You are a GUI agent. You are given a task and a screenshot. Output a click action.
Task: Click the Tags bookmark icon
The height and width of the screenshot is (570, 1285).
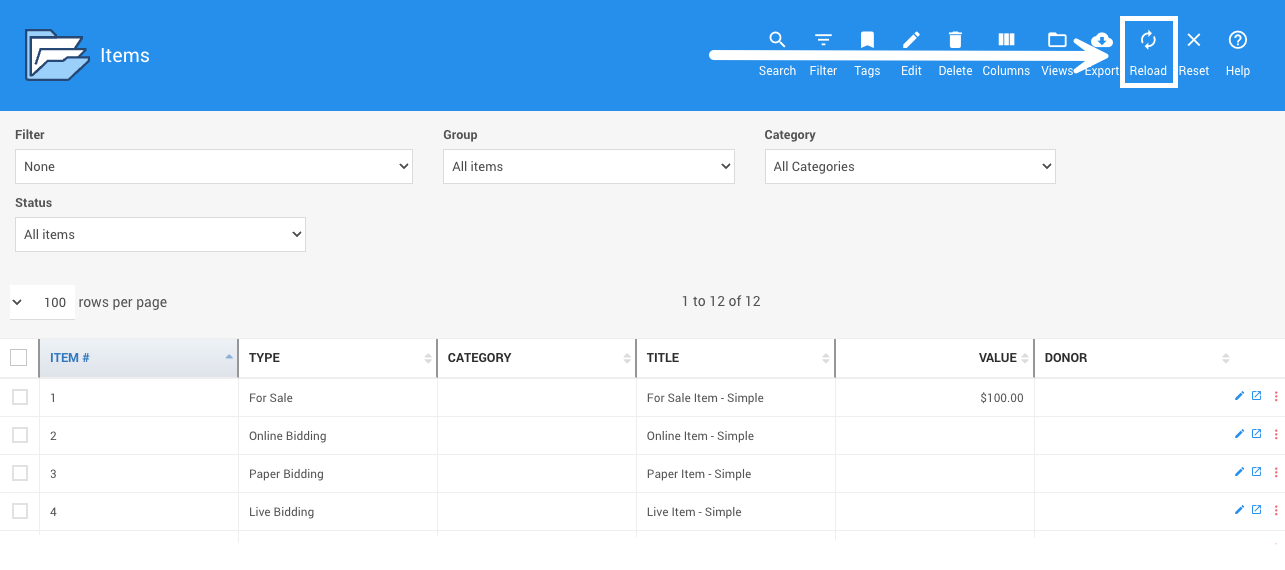click(x=867, y=40)
